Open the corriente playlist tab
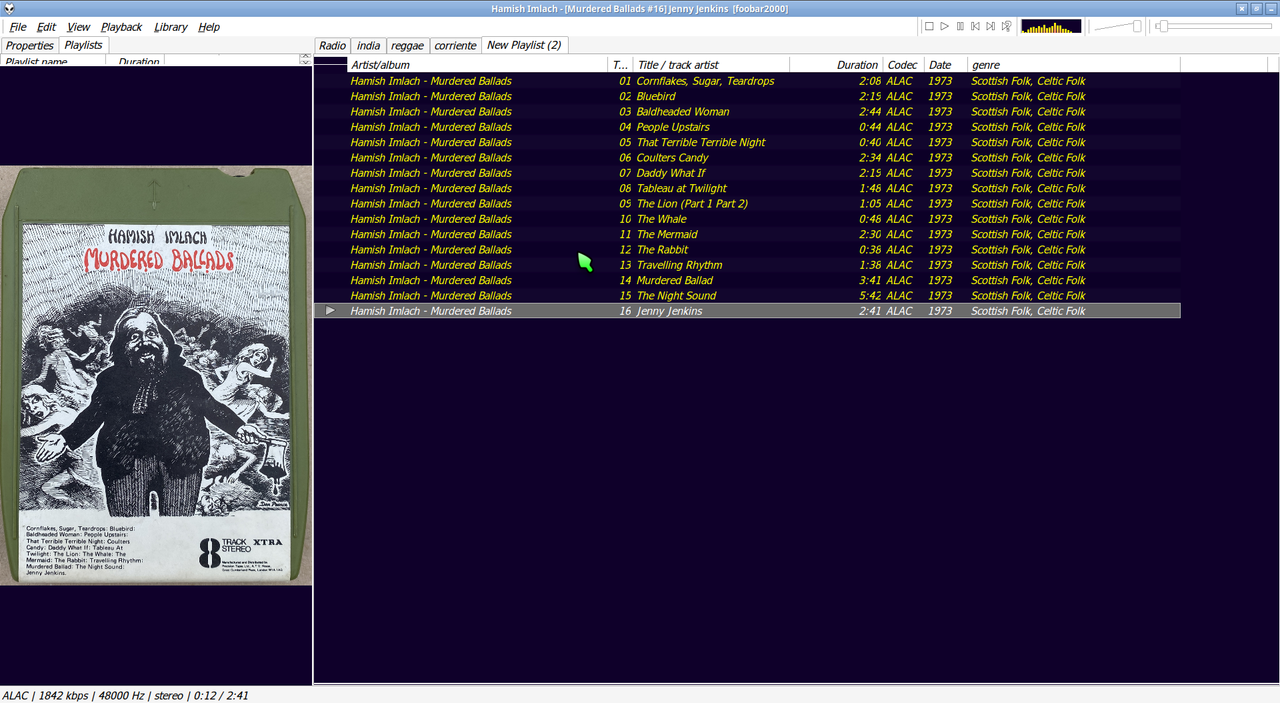This screenshot has width=1280, height=703. click(455, 45)
